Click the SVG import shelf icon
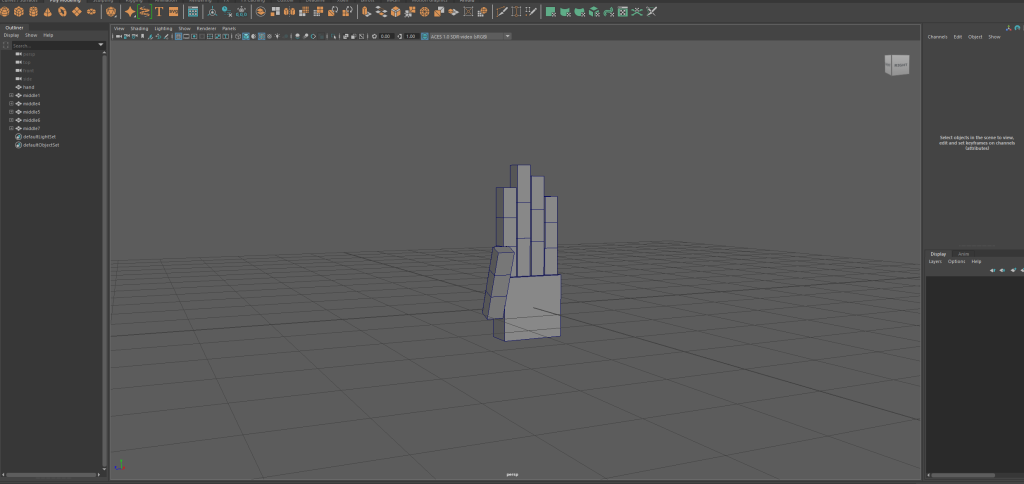 [174, 12]
